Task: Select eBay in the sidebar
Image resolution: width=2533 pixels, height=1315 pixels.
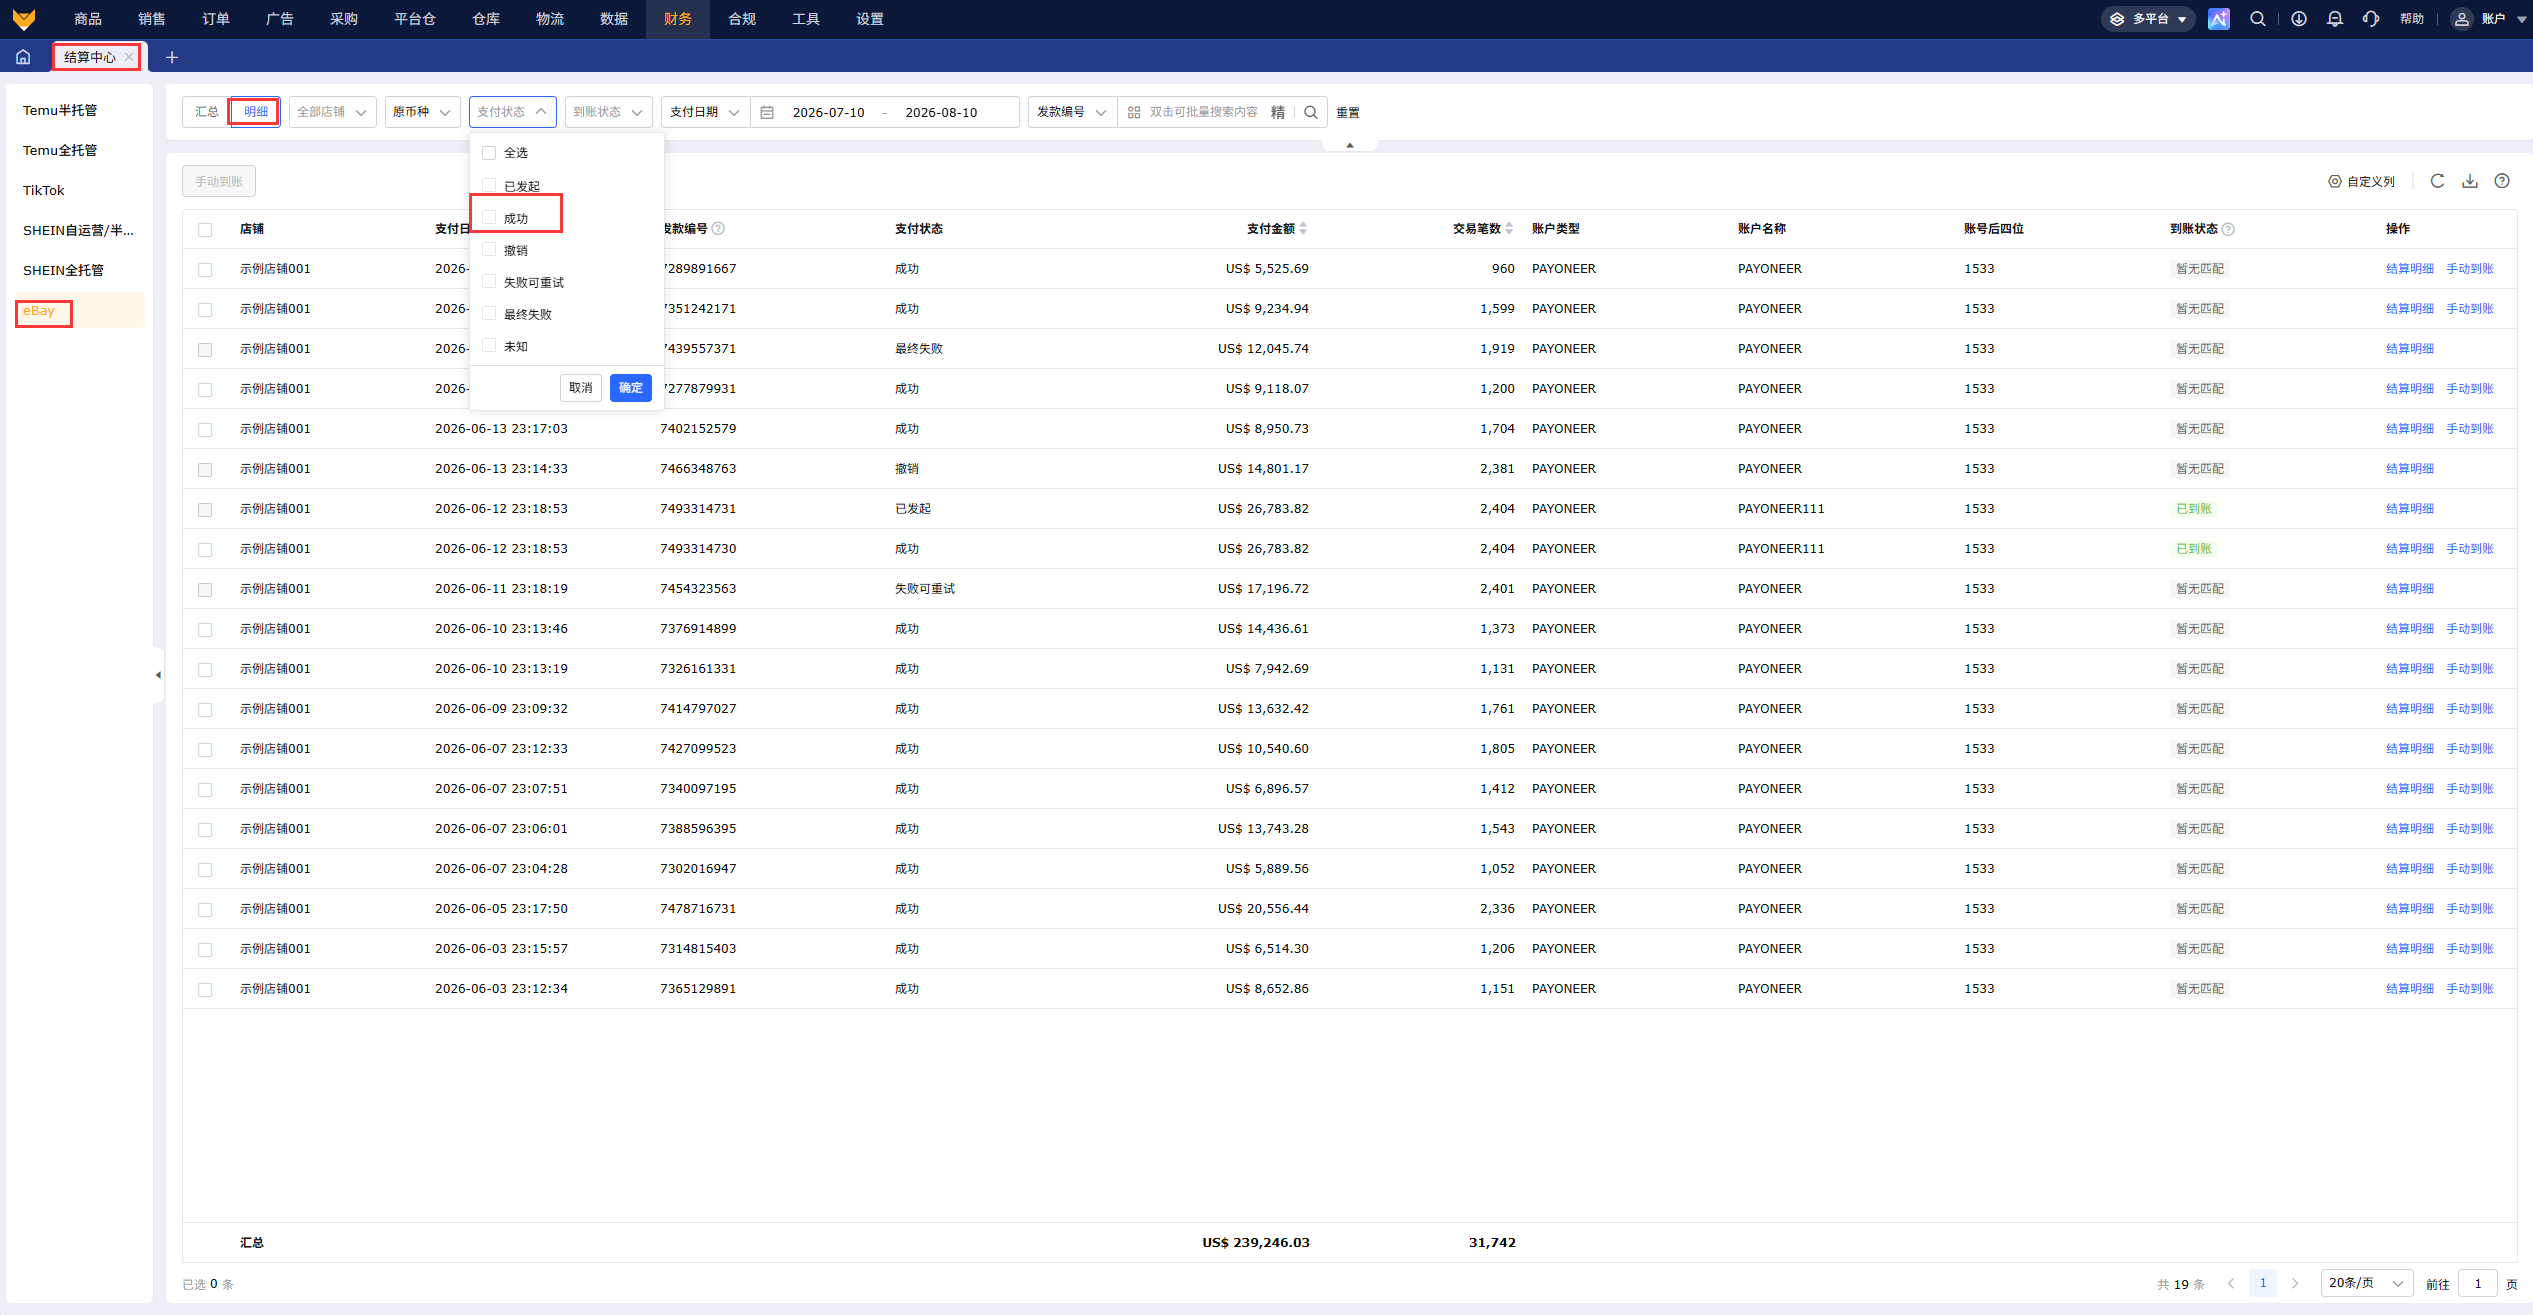Action: point(39,311)
